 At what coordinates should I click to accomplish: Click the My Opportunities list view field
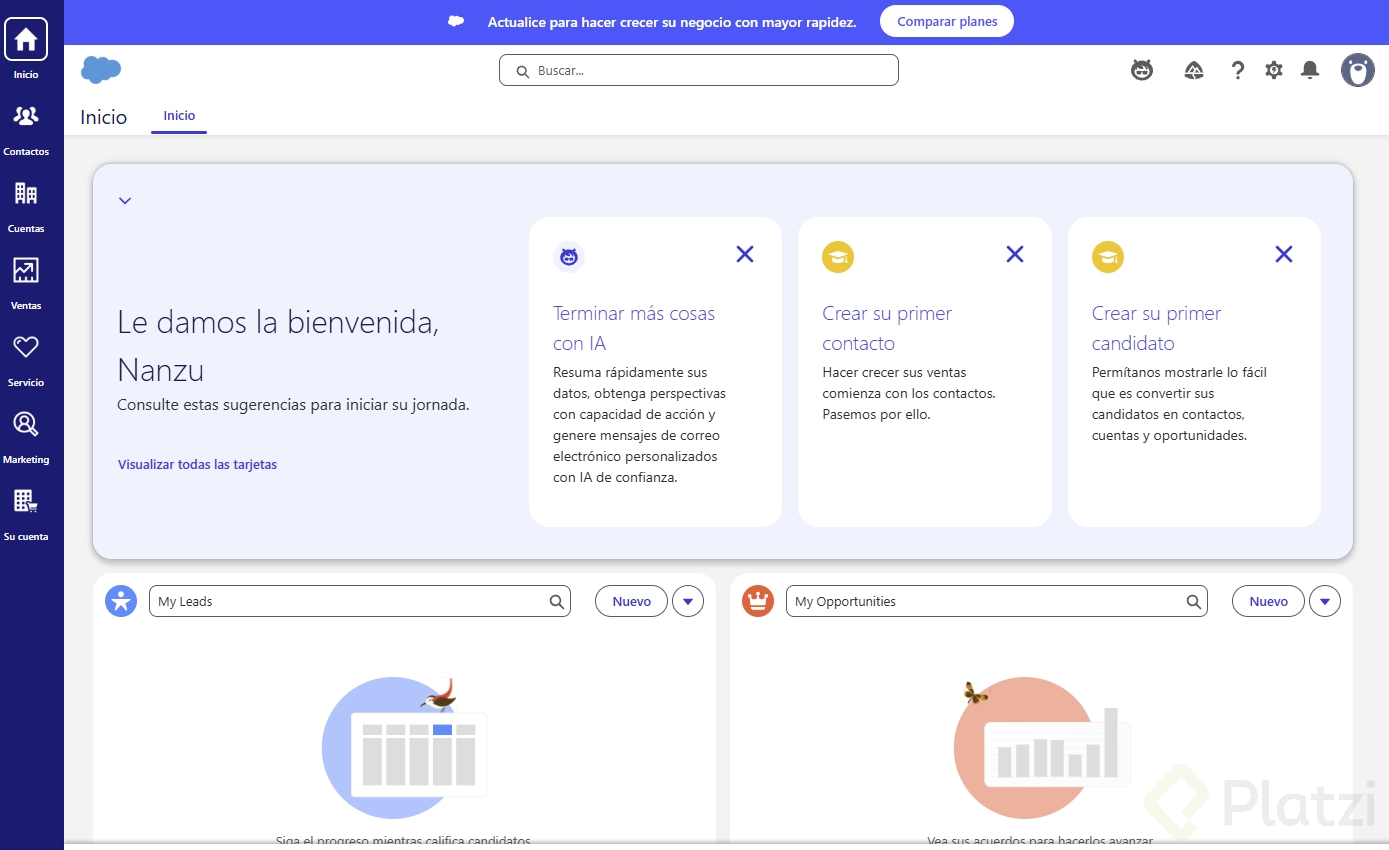pos(997,601)
